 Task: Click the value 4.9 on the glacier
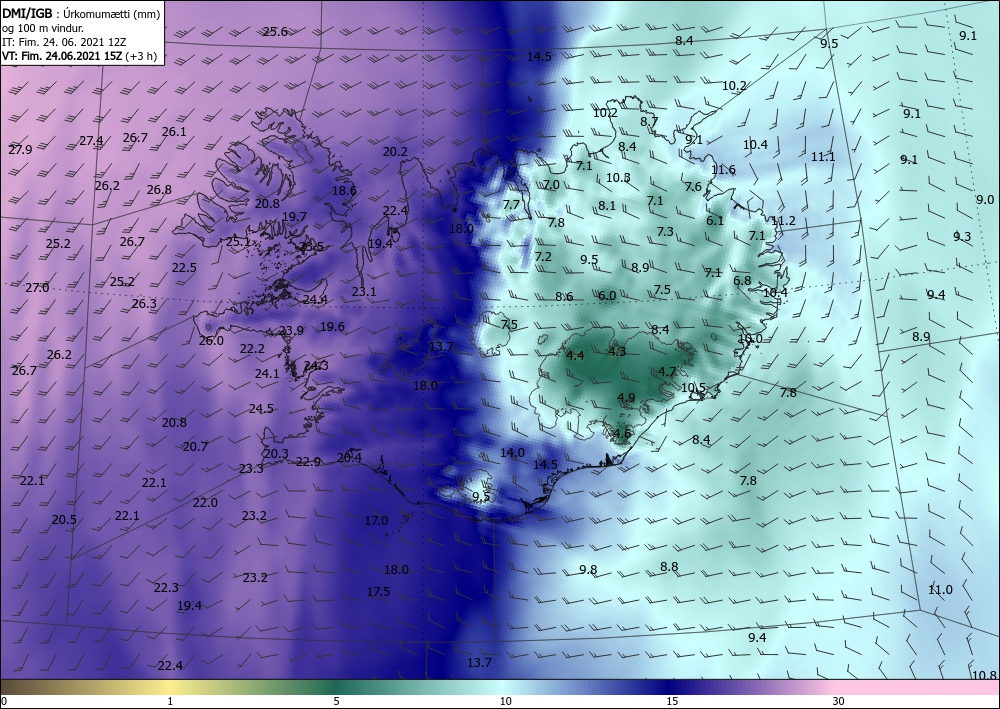coord(626,397)
